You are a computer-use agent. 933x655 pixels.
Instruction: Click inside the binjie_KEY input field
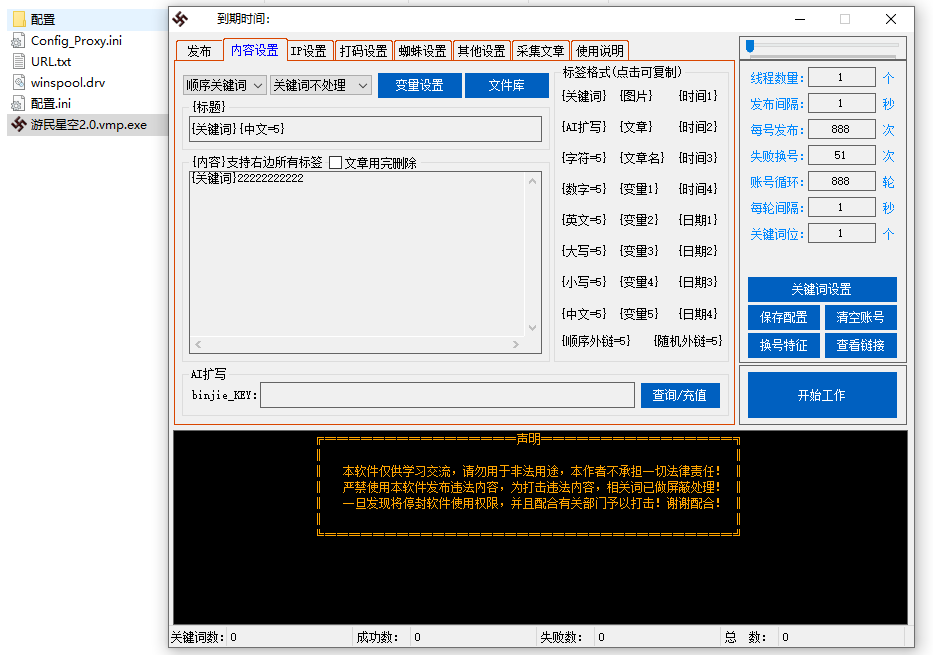coord(450,395)
